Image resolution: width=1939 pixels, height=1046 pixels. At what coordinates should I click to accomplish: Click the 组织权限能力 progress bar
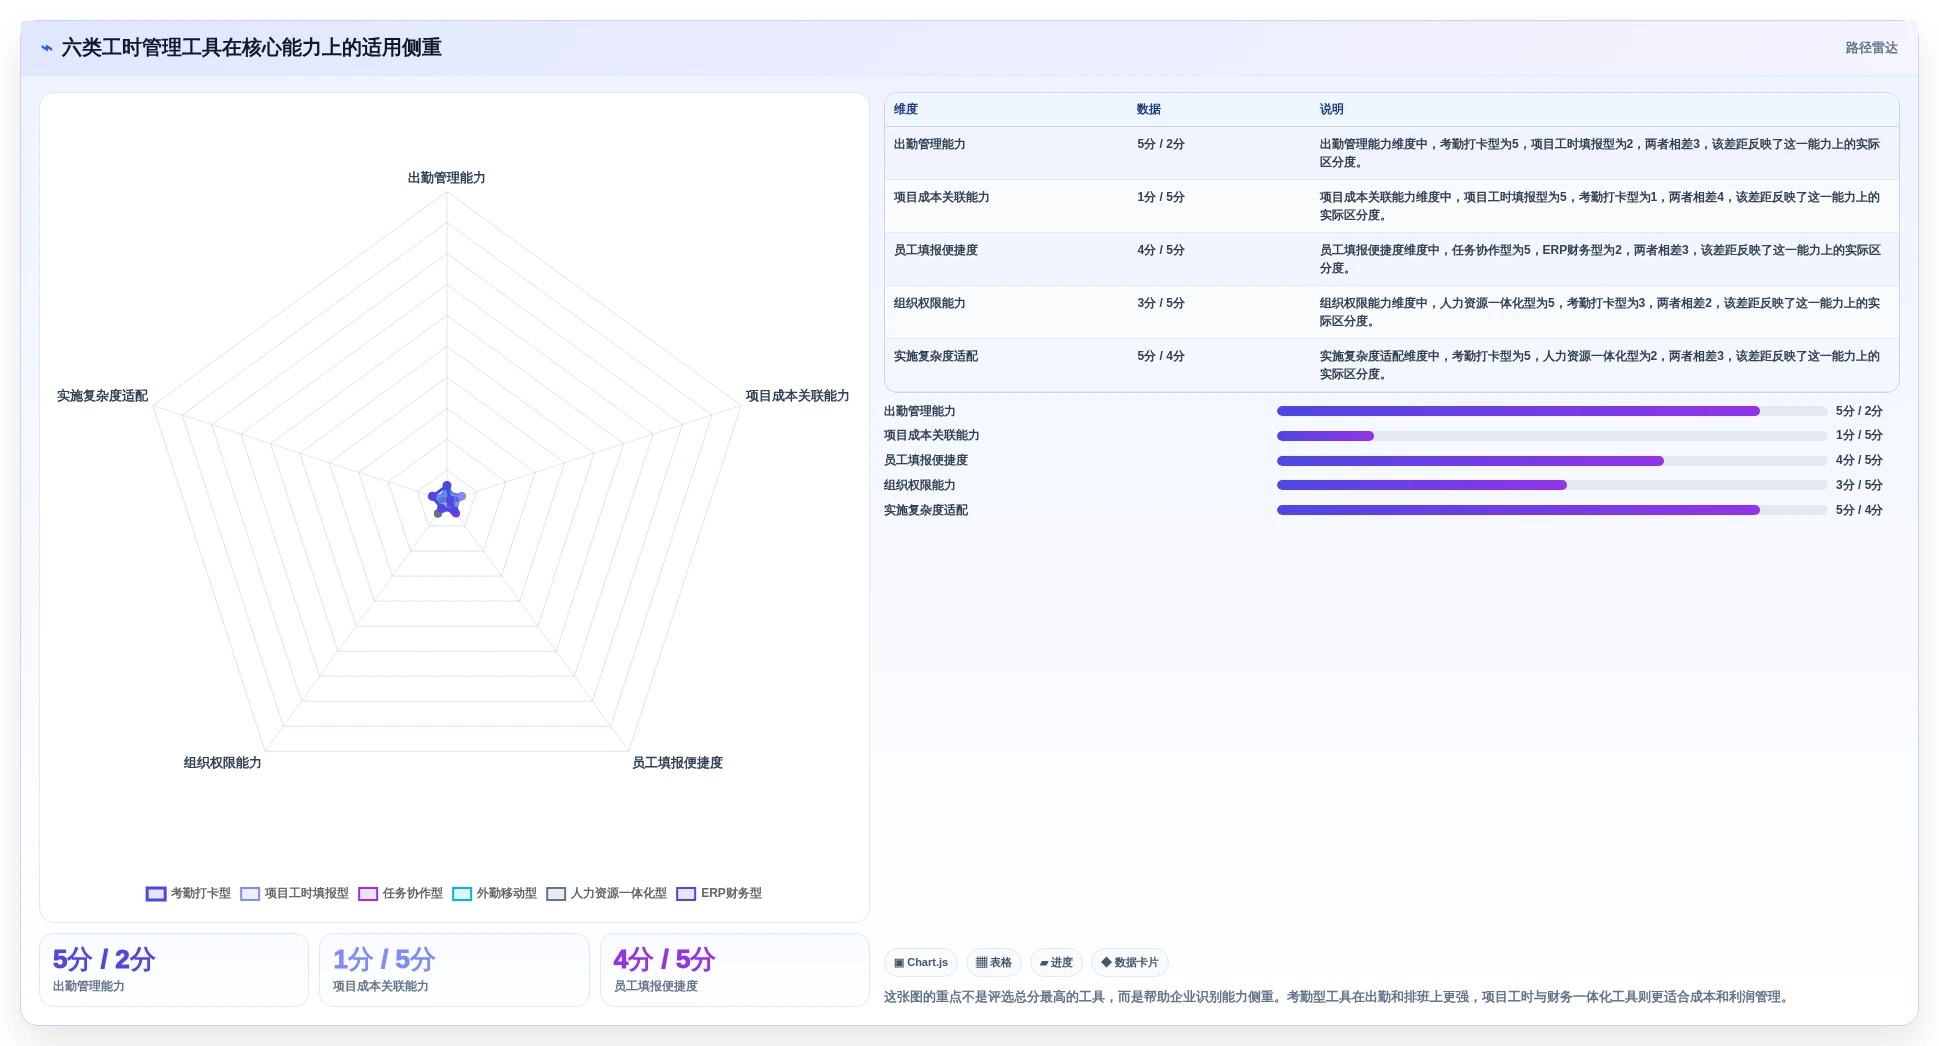1552,485
